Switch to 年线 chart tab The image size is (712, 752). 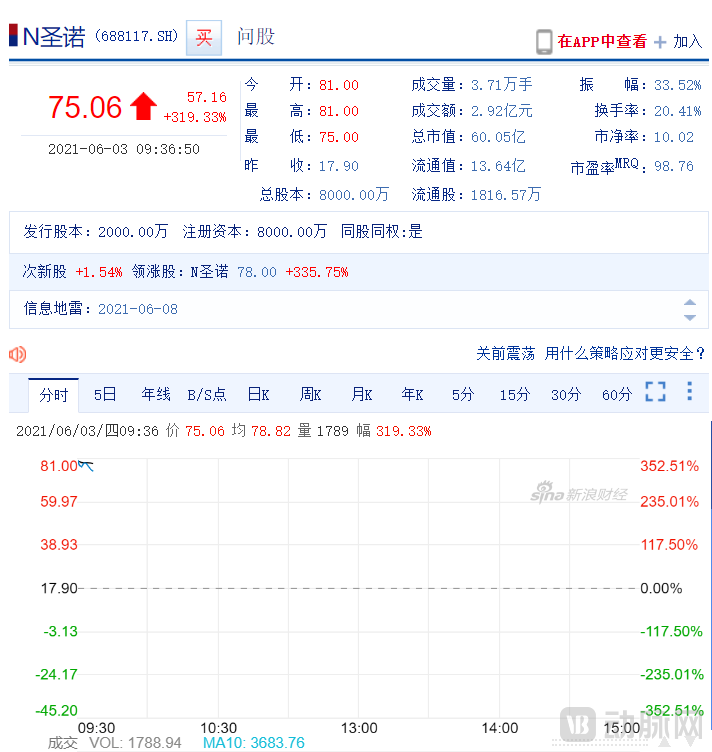pyautogui.click(x=156, y=395)
